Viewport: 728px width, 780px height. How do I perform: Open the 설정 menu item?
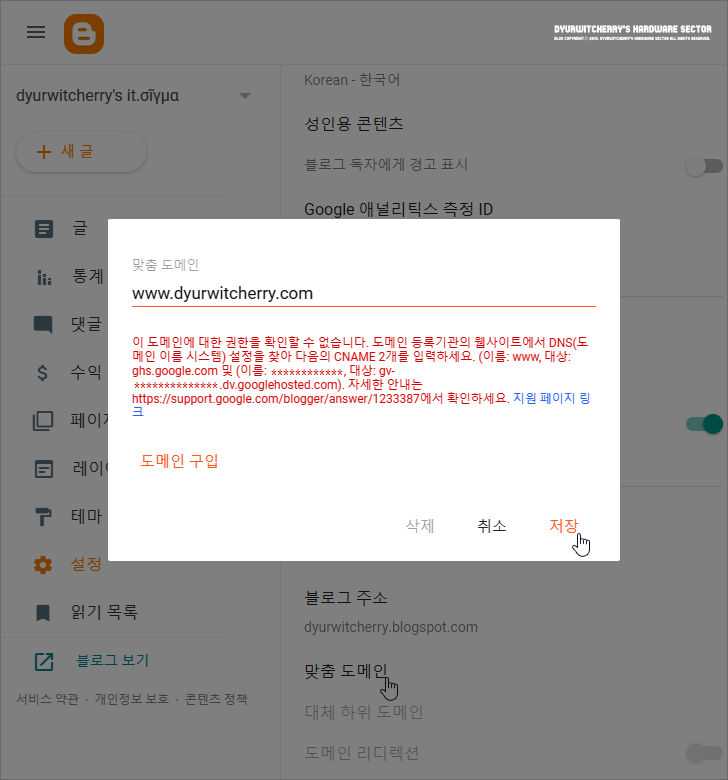pyautogui.click(x=86, y=564)
